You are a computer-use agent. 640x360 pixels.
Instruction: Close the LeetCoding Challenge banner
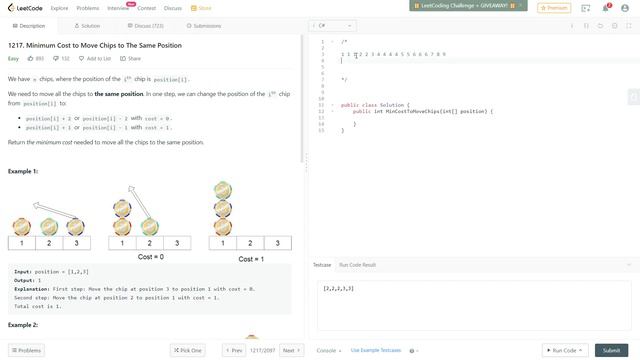[521, 6]
